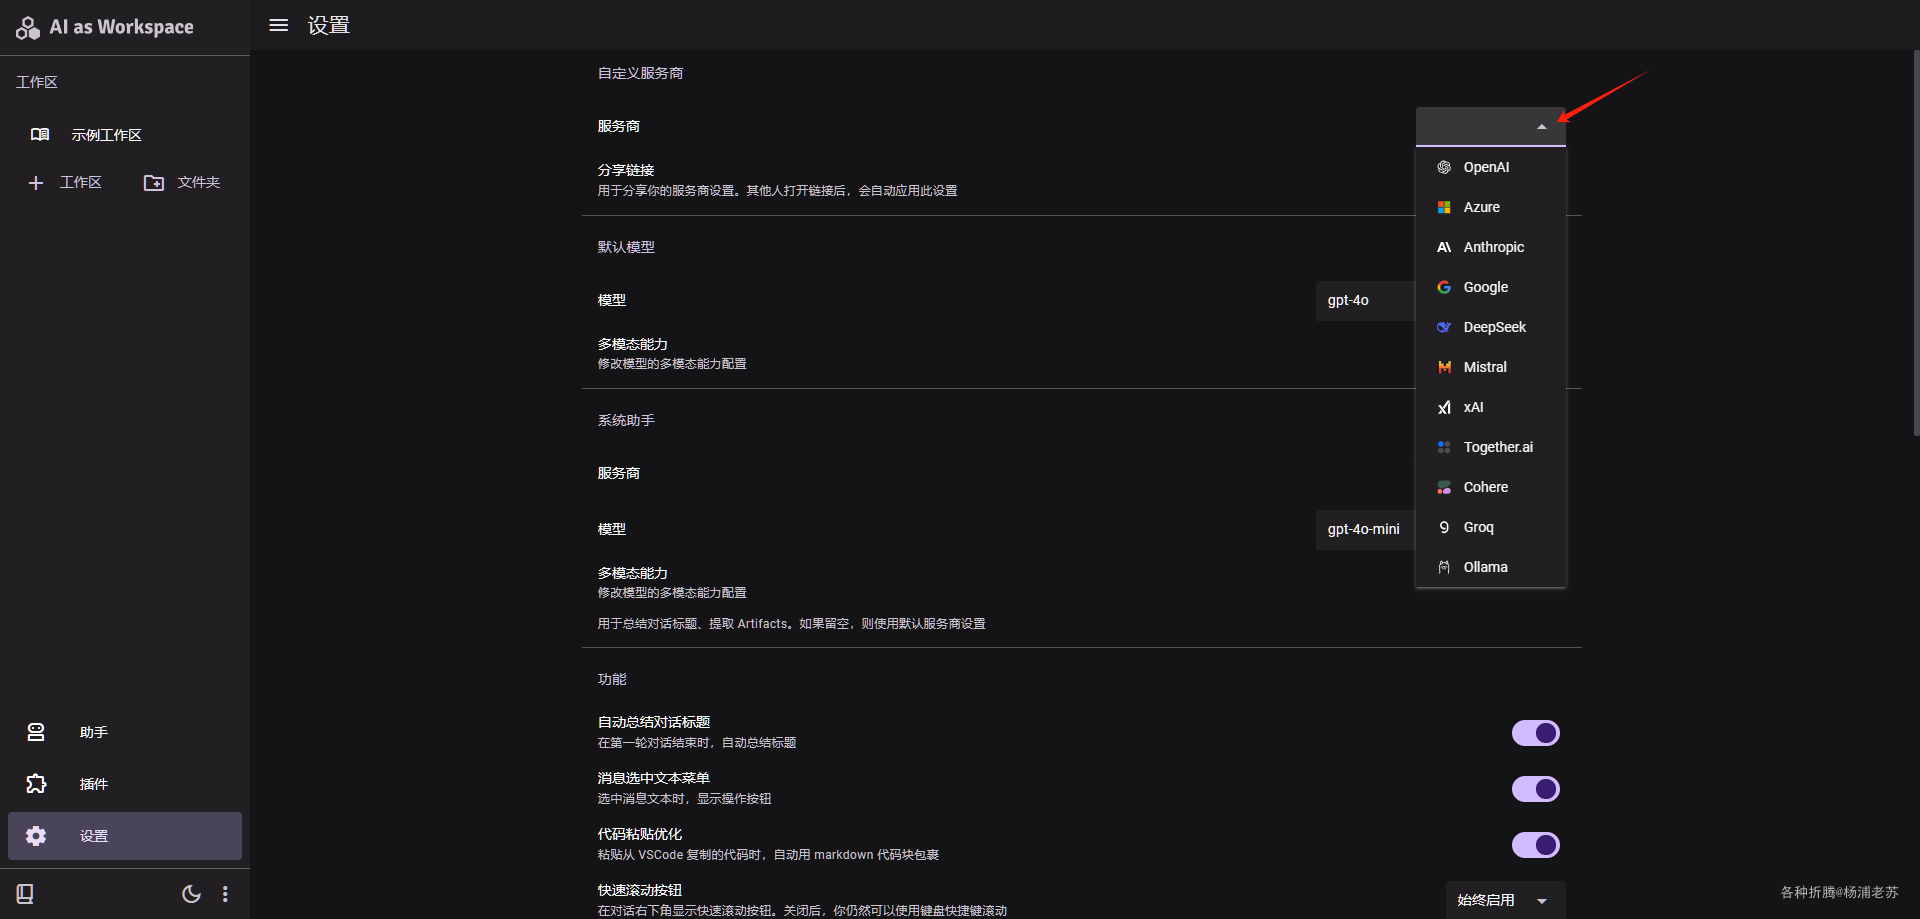
Task: Select Azure from provider list
Action: coord(1491,207)
